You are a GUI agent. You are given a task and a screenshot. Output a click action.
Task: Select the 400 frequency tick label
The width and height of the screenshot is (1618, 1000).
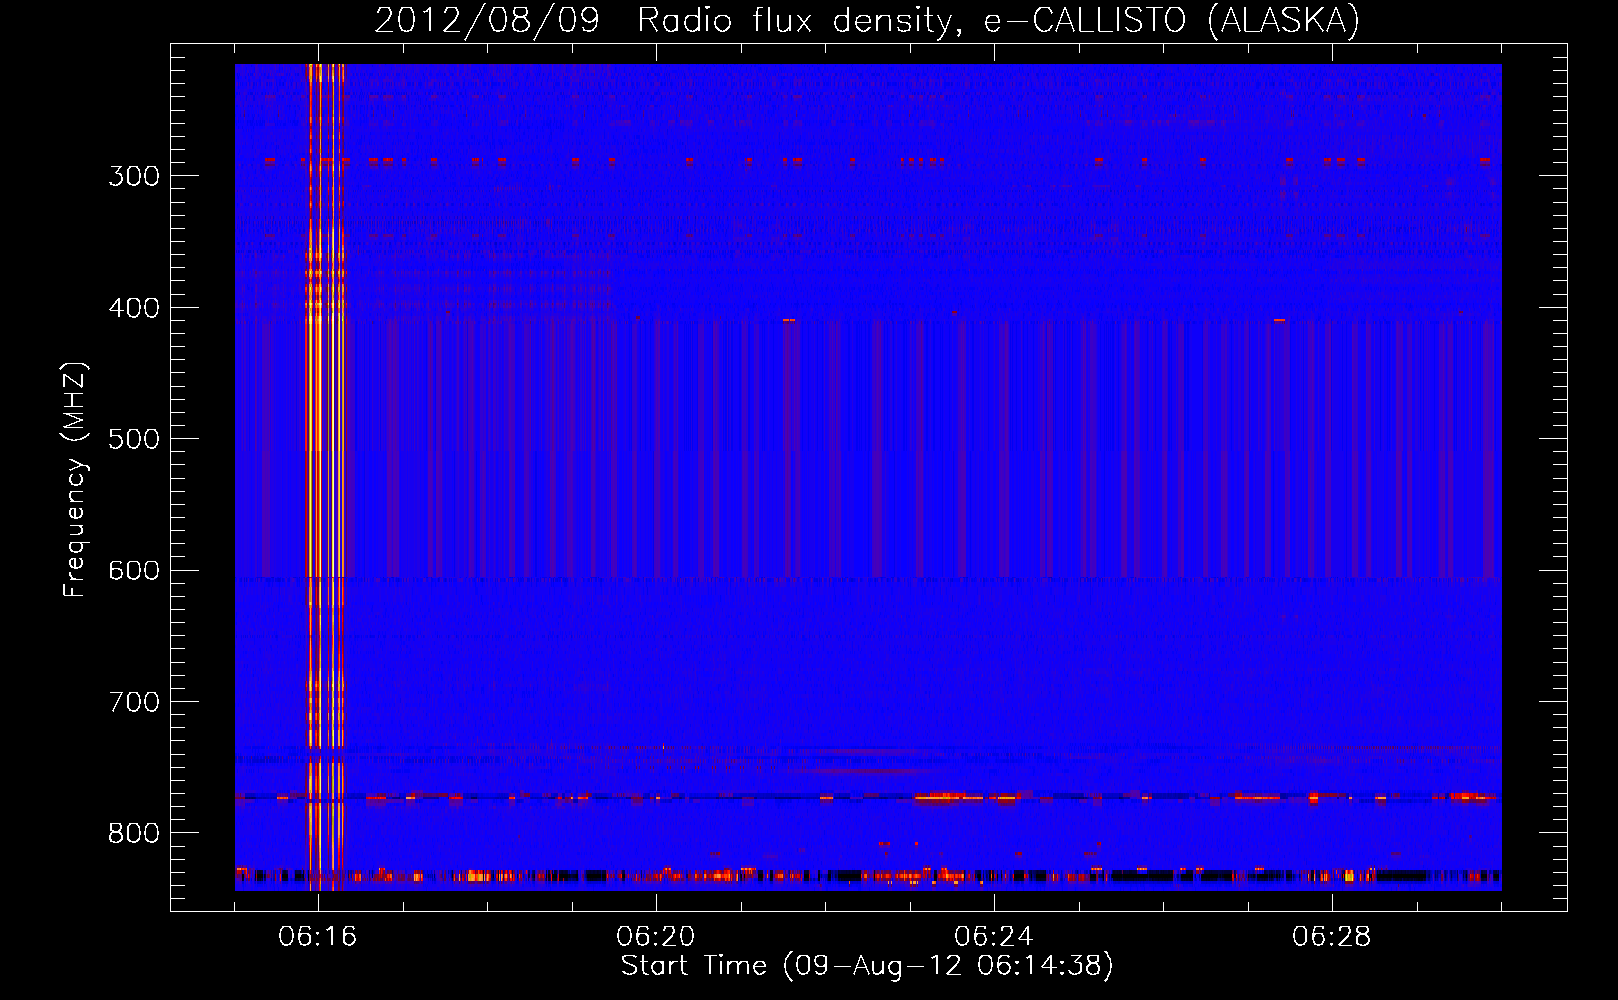[x=134, y=308]
